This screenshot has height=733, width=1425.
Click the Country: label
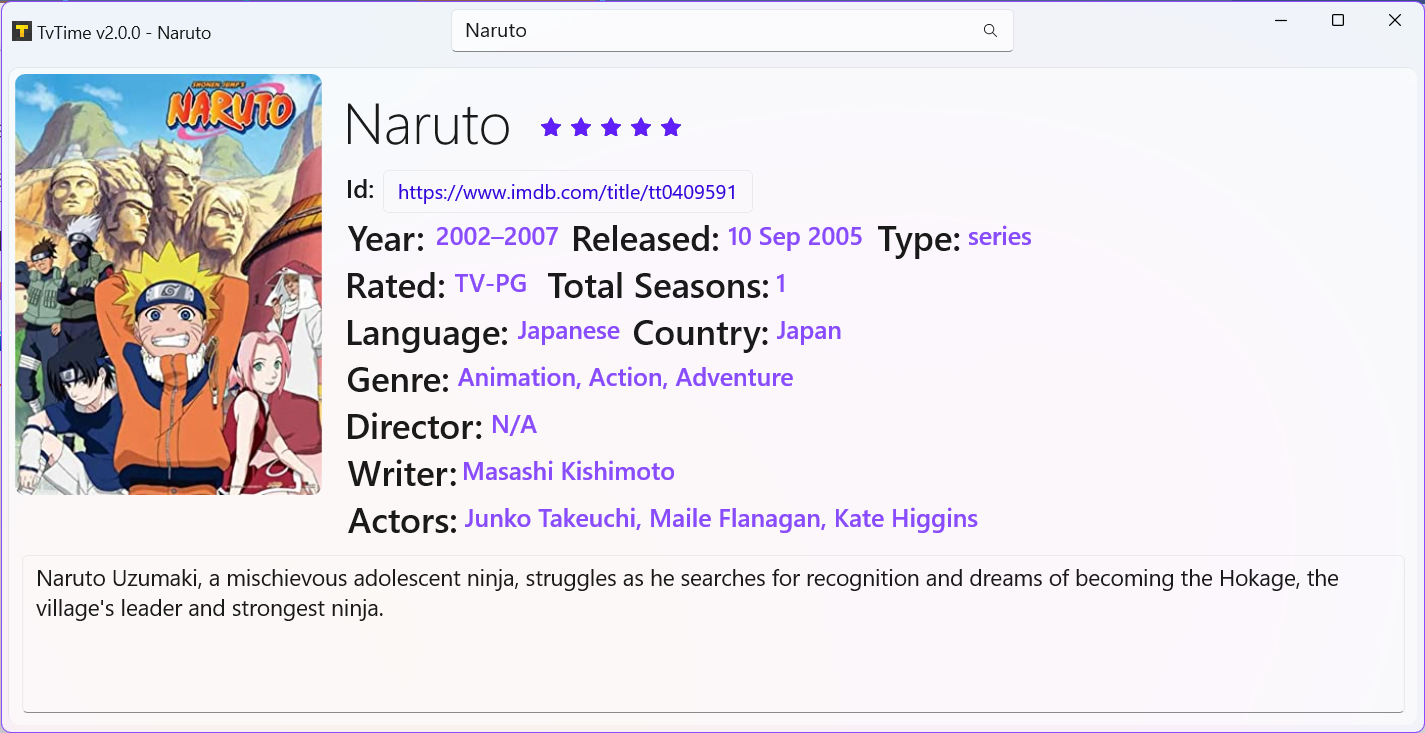(x=701, y=334)
